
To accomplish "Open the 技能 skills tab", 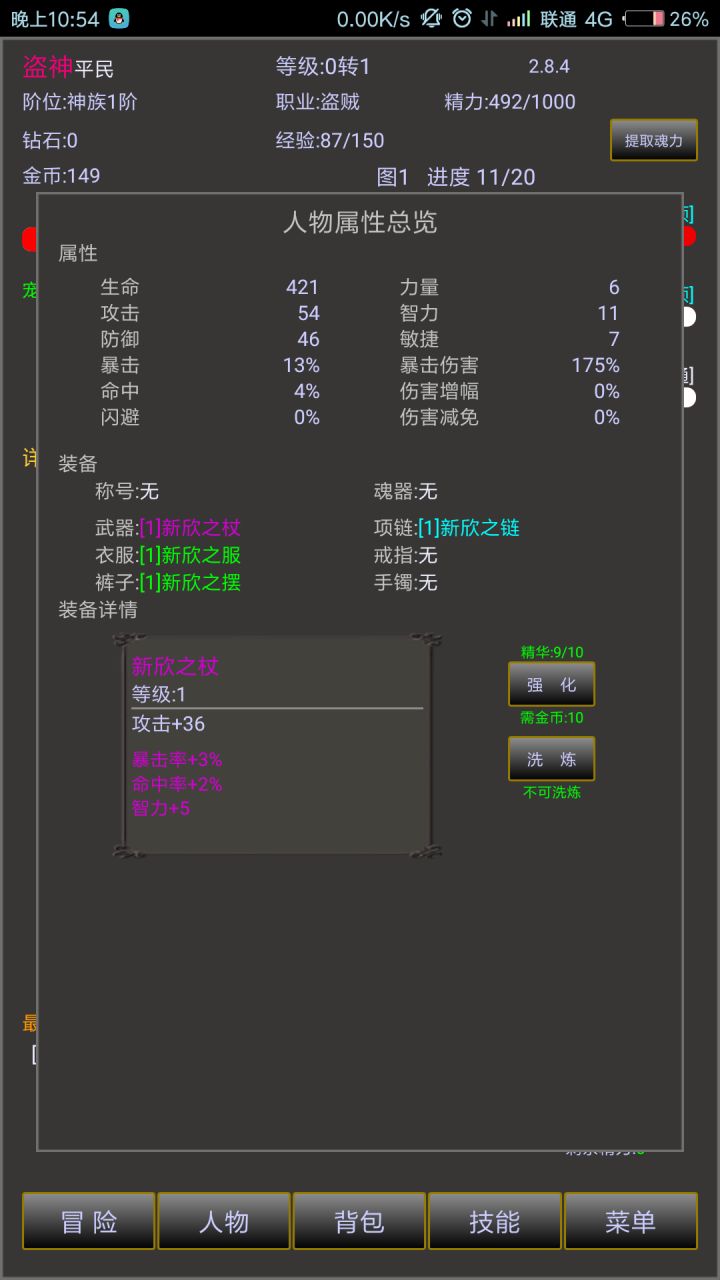I will (x=495, y=1221).
